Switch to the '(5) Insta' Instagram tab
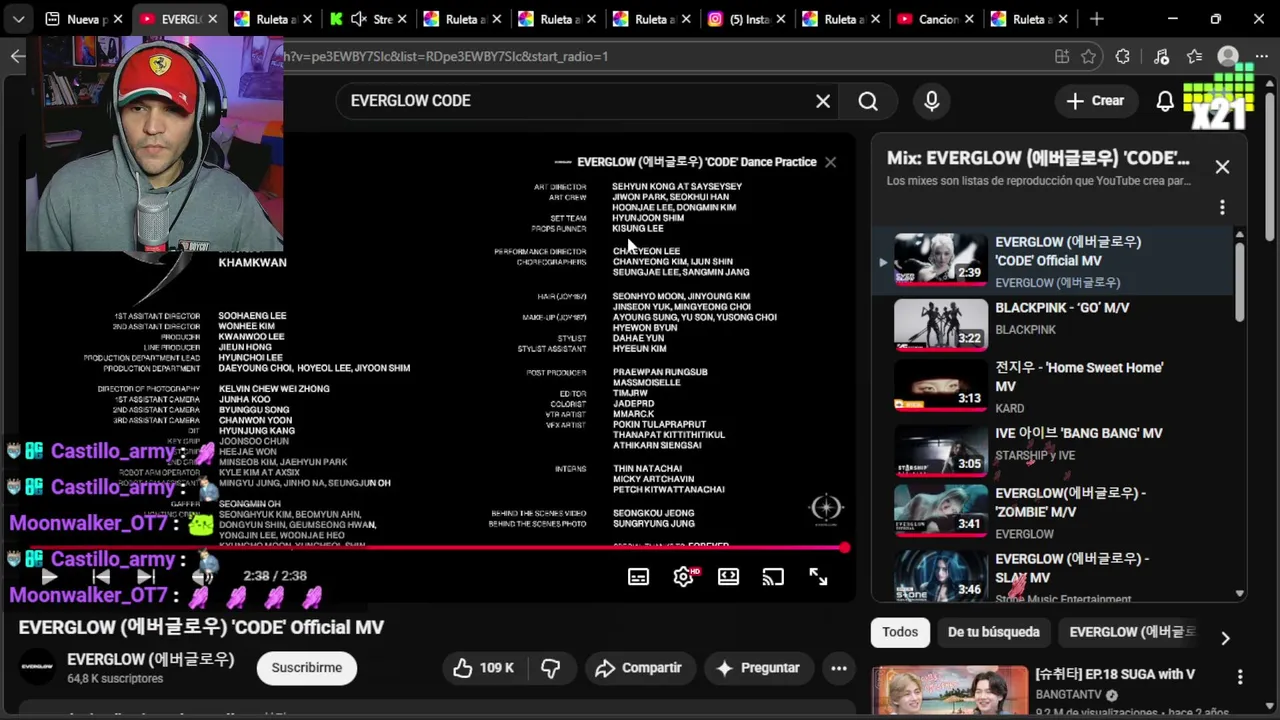This screenshot has height=720, width=1280. (x=744, y=19)
